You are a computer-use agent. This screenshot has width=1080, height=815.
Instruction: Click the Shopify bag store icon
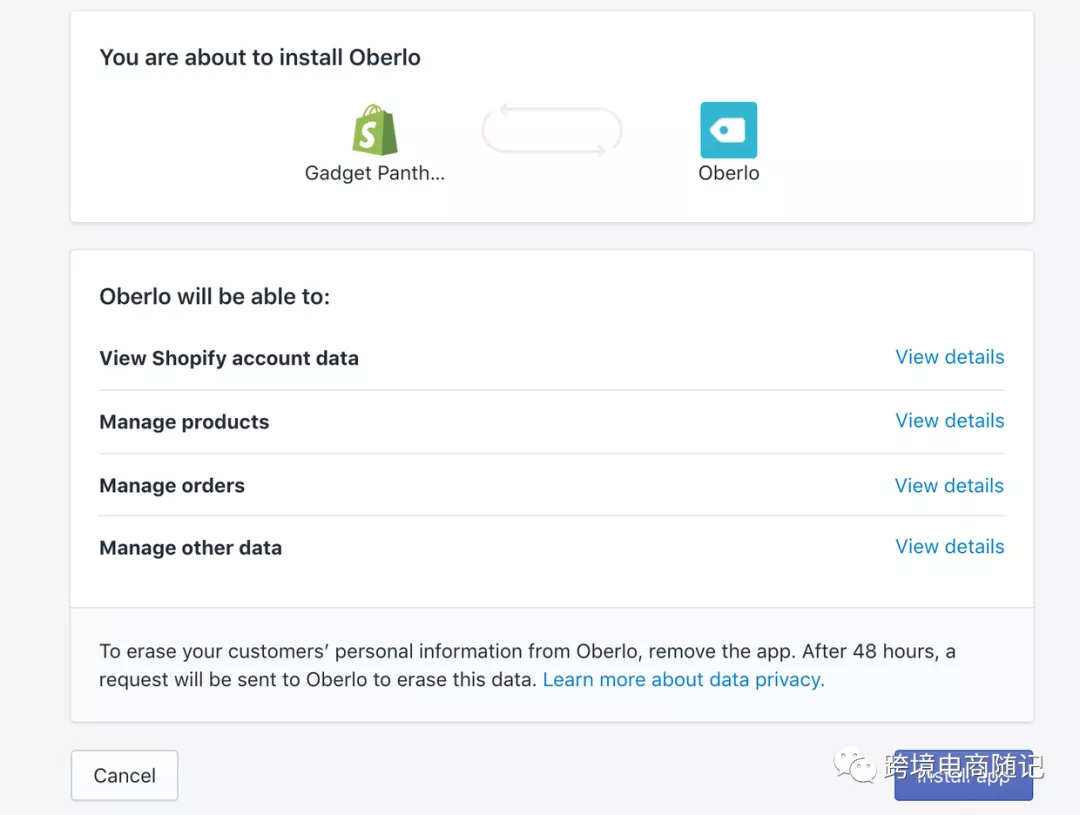[x=375, y=130]
